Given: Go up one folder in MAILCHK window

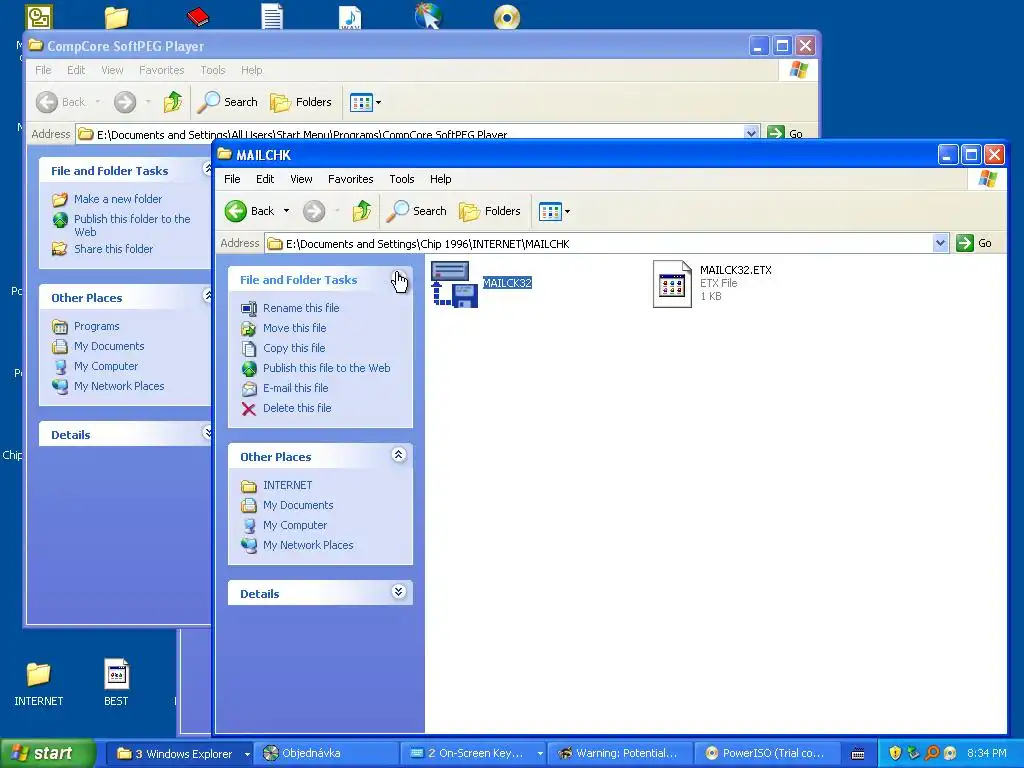Looking at the screenshot, I should pos(362,211).
